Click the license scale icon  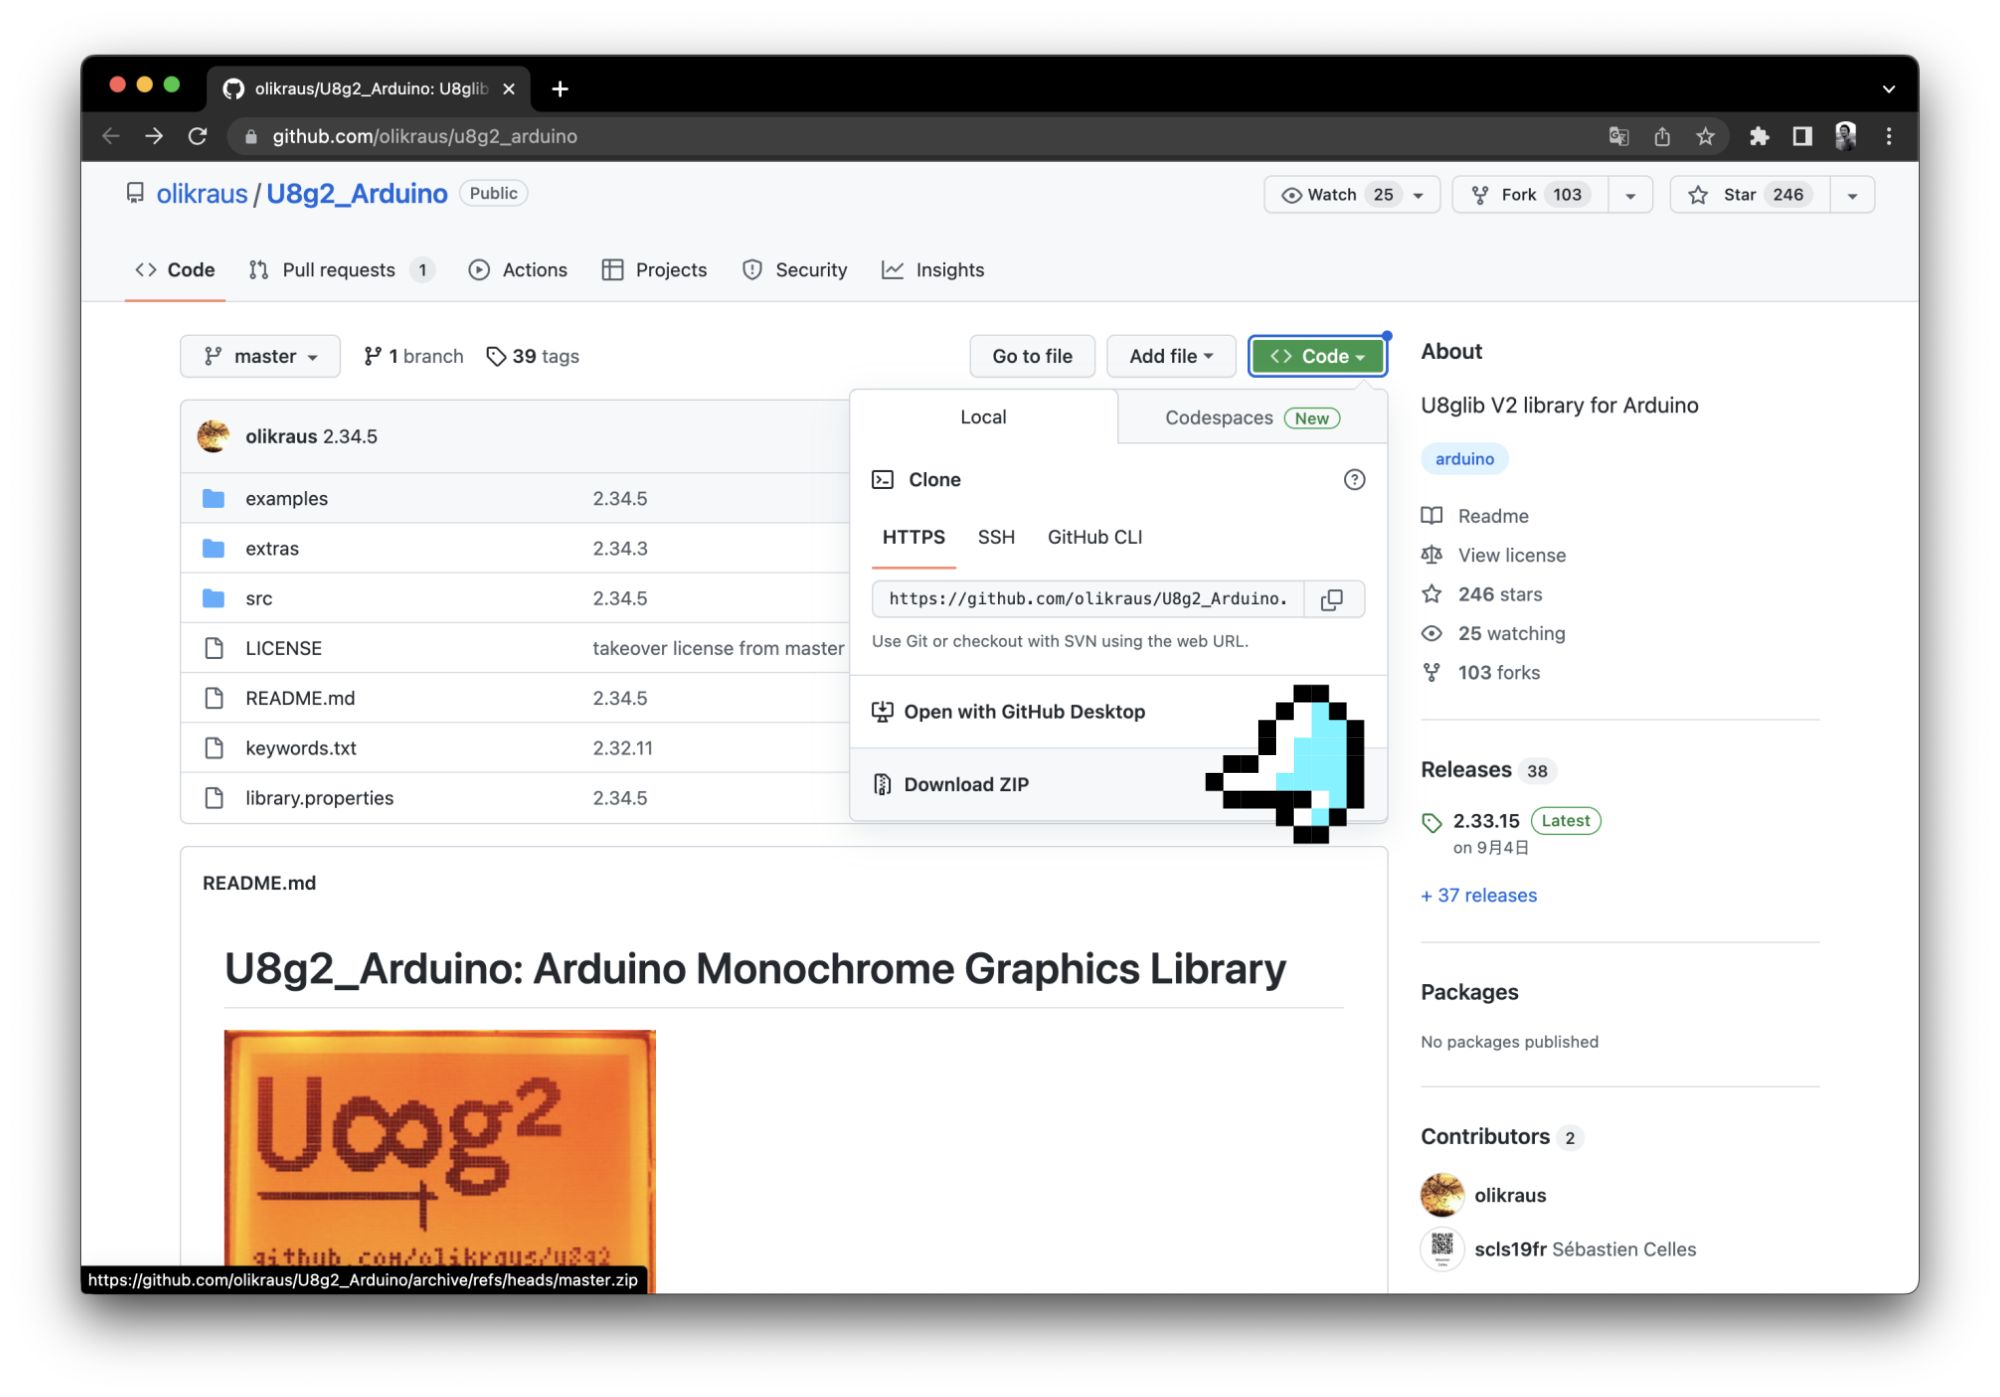coord(1432,555)
